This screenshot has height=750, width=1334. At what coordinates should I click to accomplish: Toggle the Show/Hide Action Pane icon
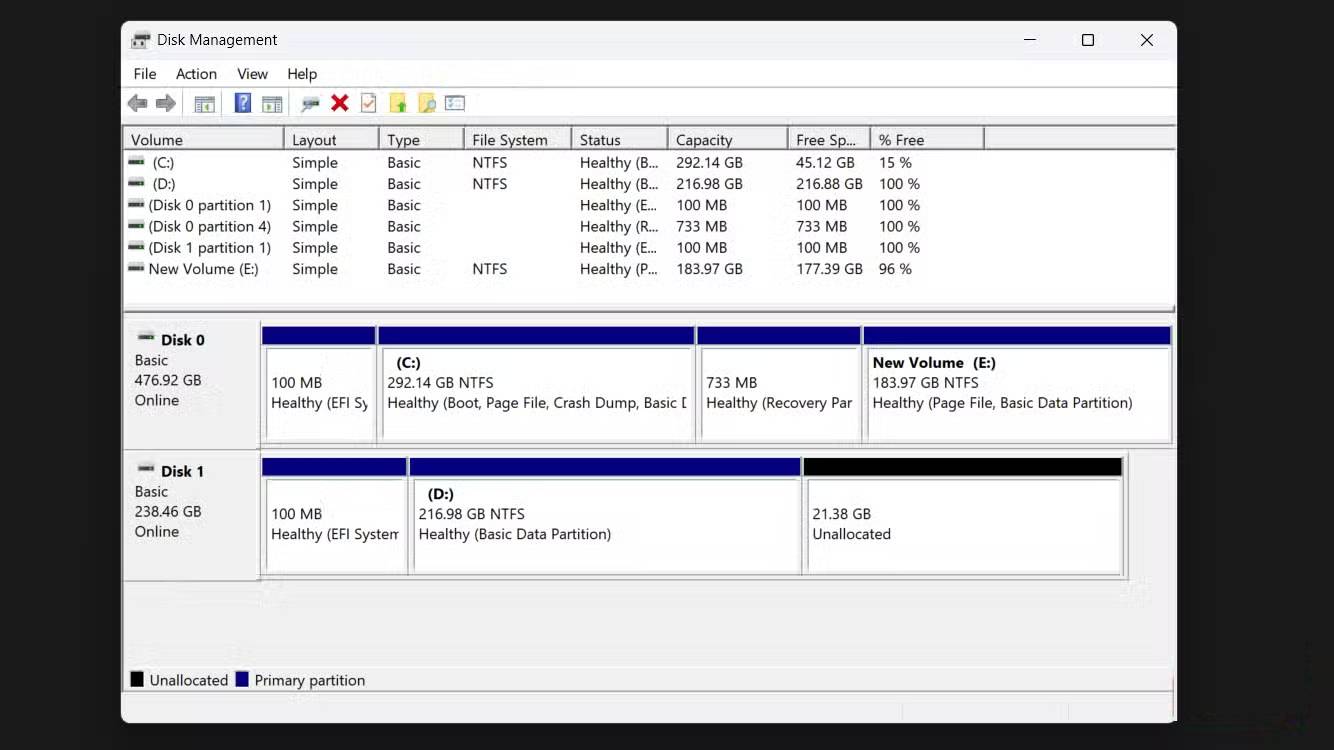coord(273,103)
